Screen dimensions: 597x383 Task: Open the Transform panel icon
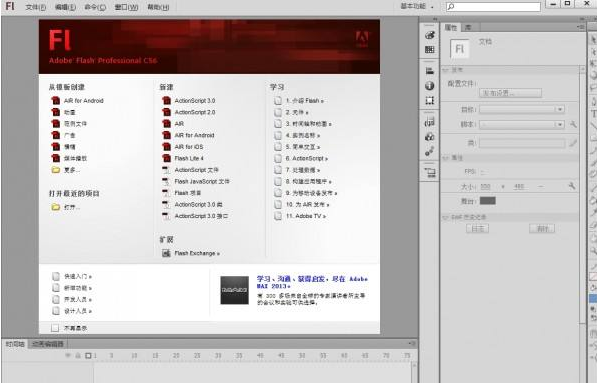(429, 101)
